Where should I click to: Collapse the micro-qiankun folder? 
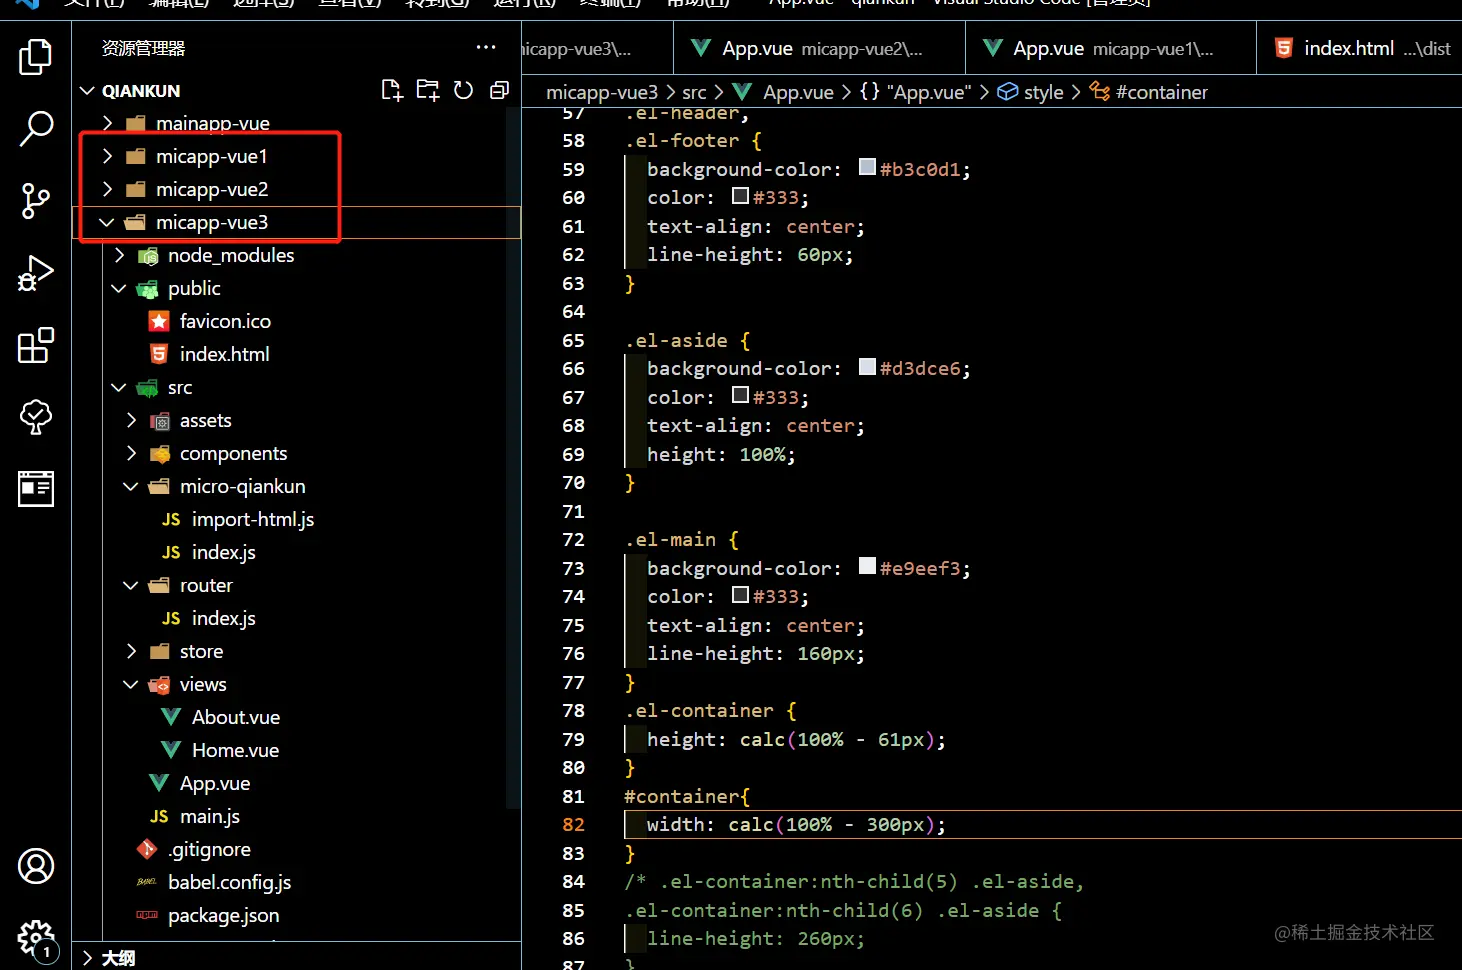[x=242, y=486]
